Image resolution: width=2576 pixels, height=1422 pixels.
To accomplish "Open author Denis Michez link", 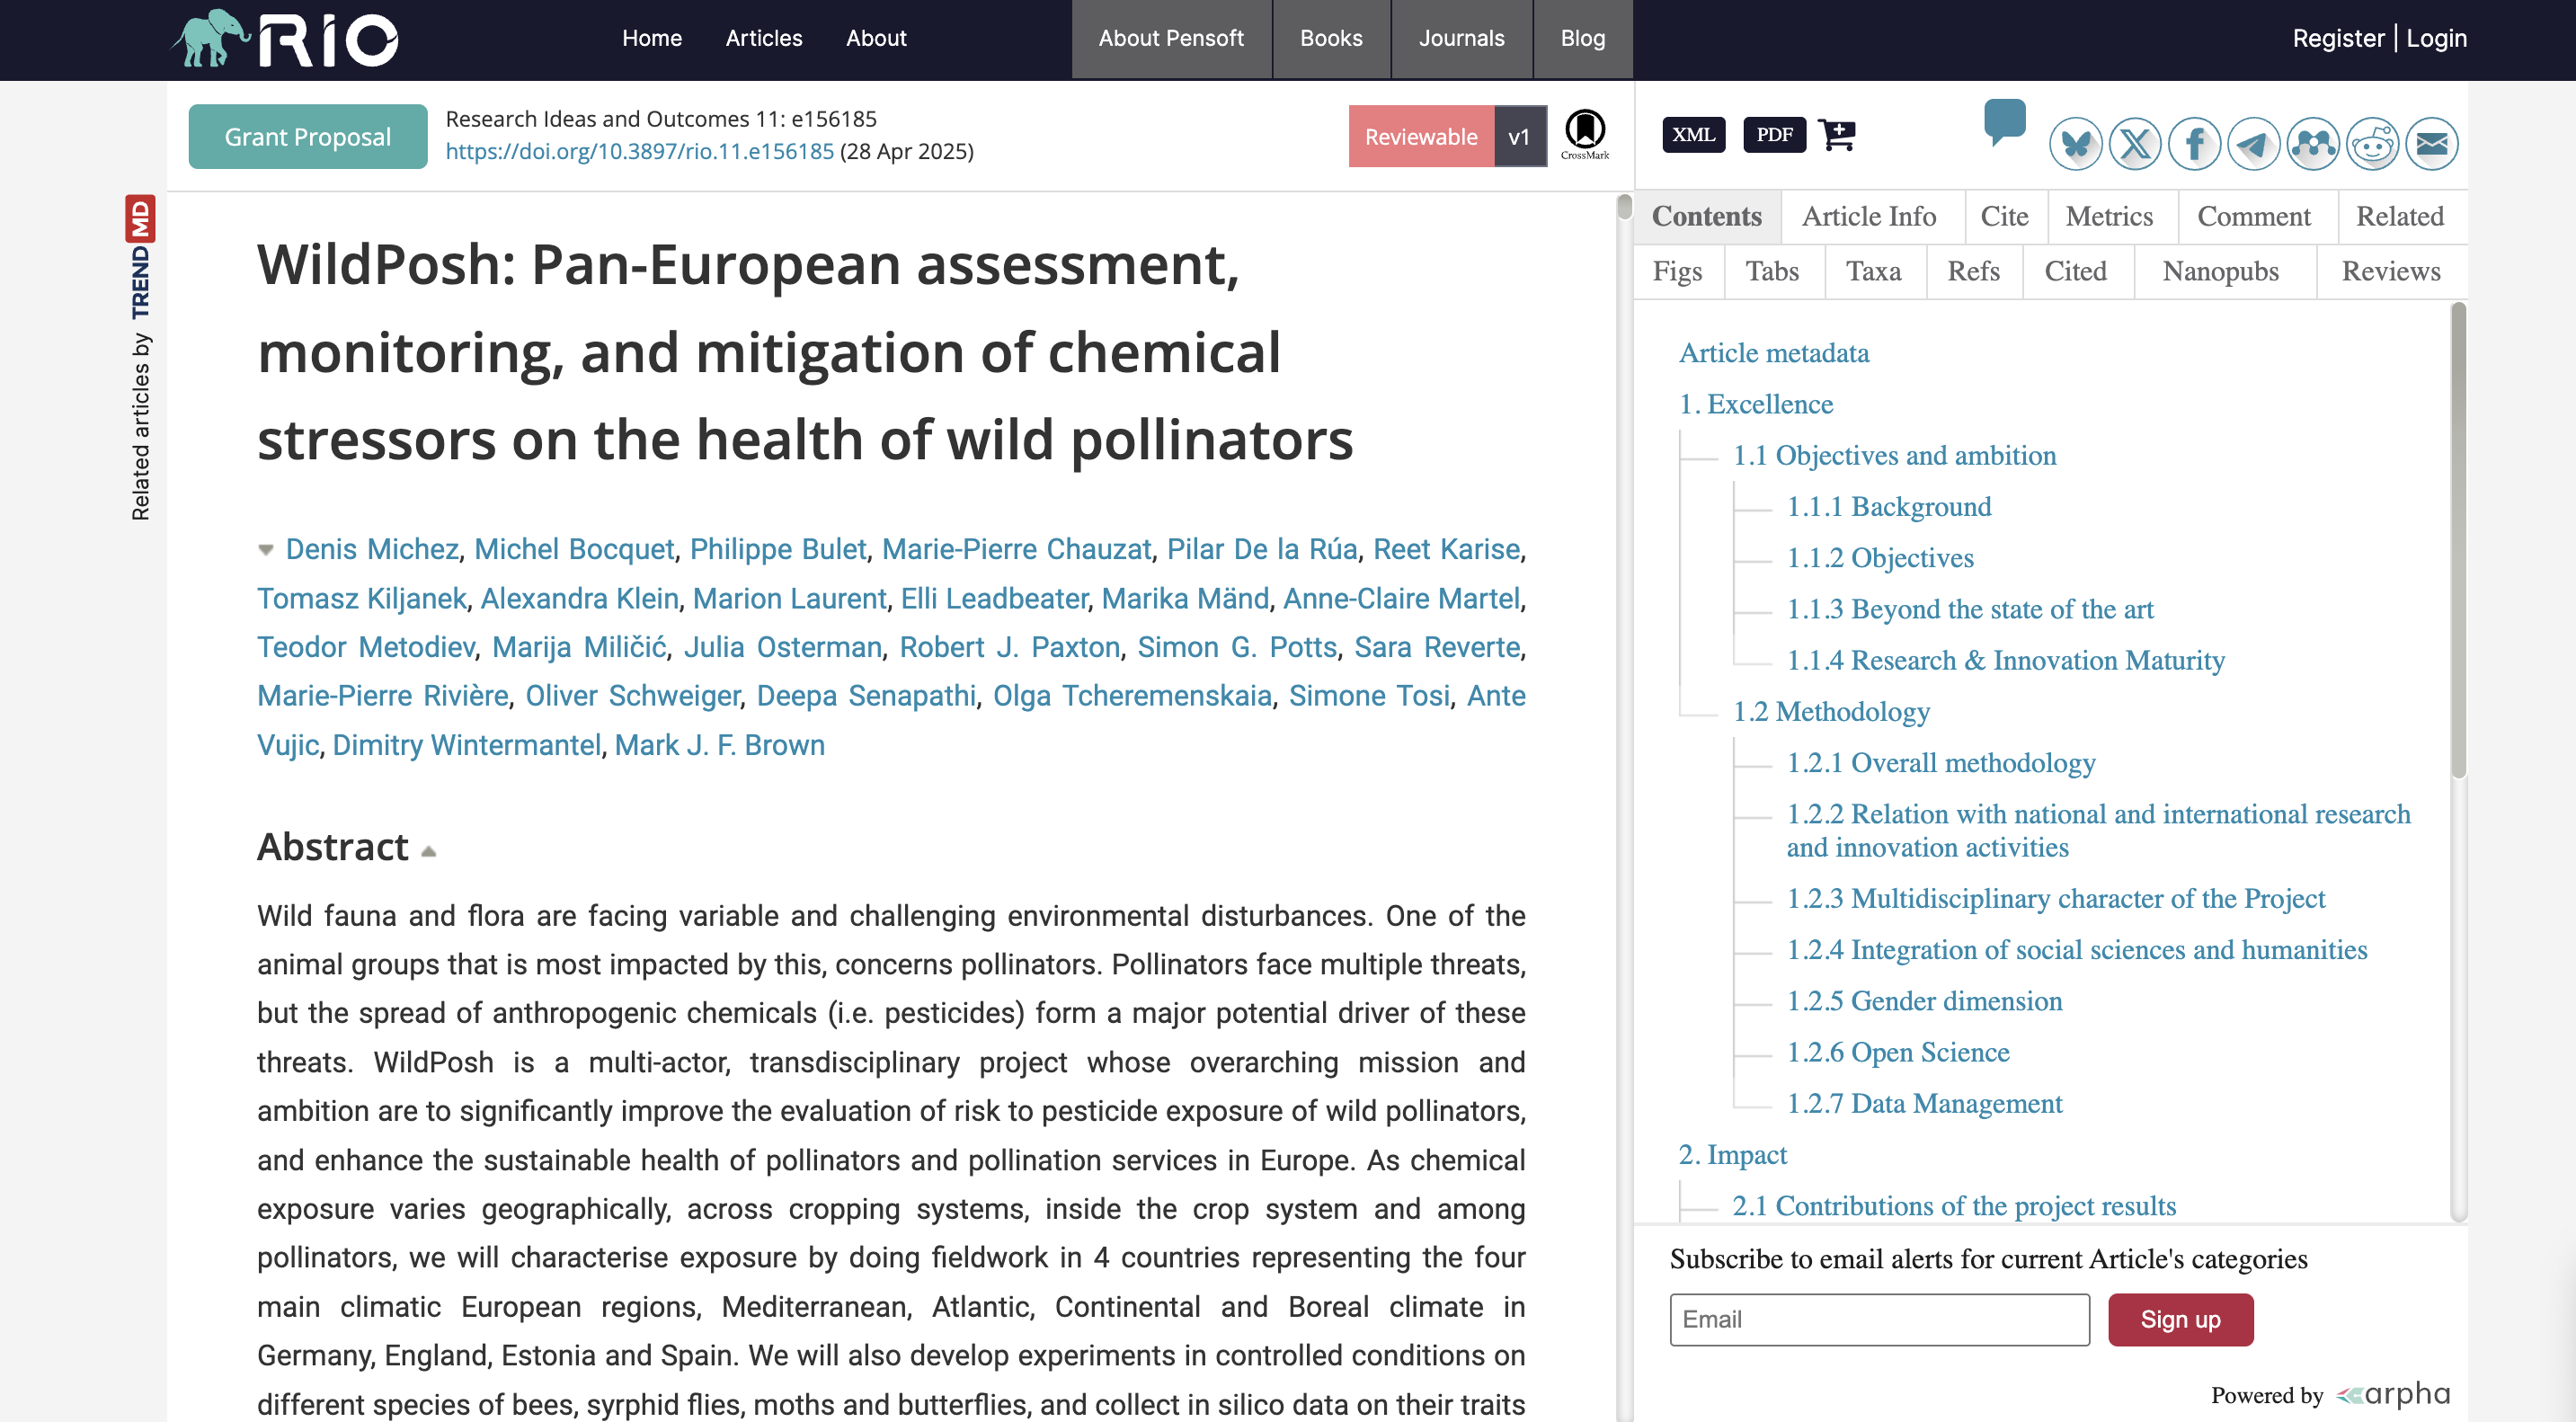I will coord(372,549).
